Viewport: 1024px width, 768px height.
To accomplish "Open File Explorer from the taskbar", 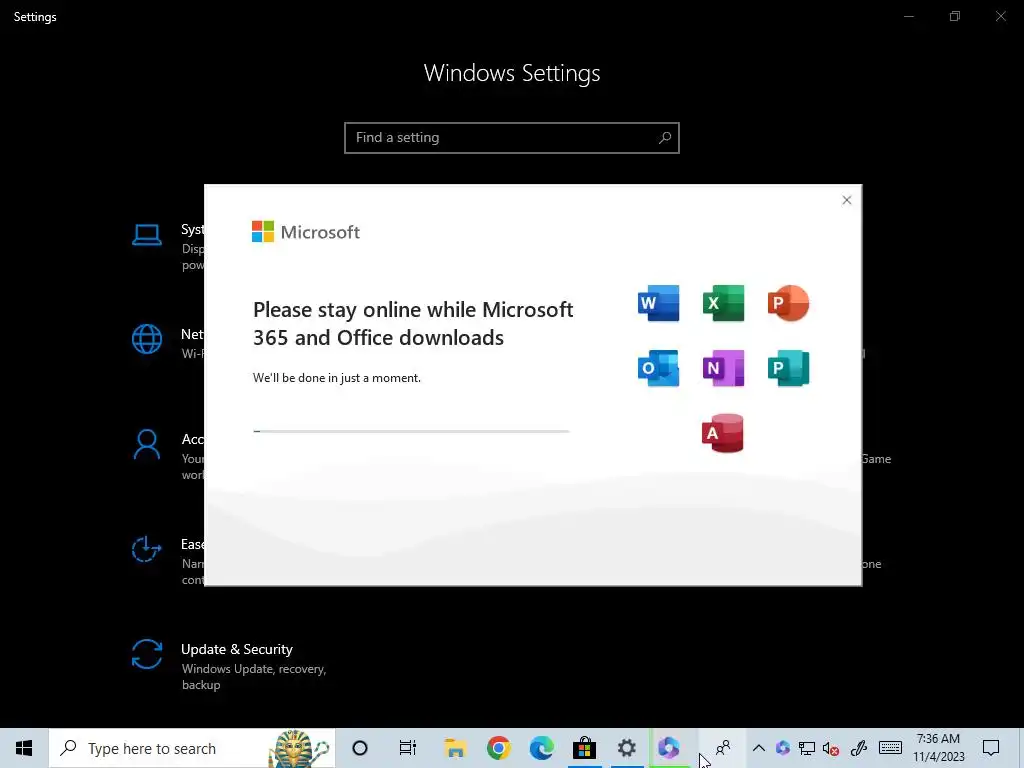I will 455,748.
